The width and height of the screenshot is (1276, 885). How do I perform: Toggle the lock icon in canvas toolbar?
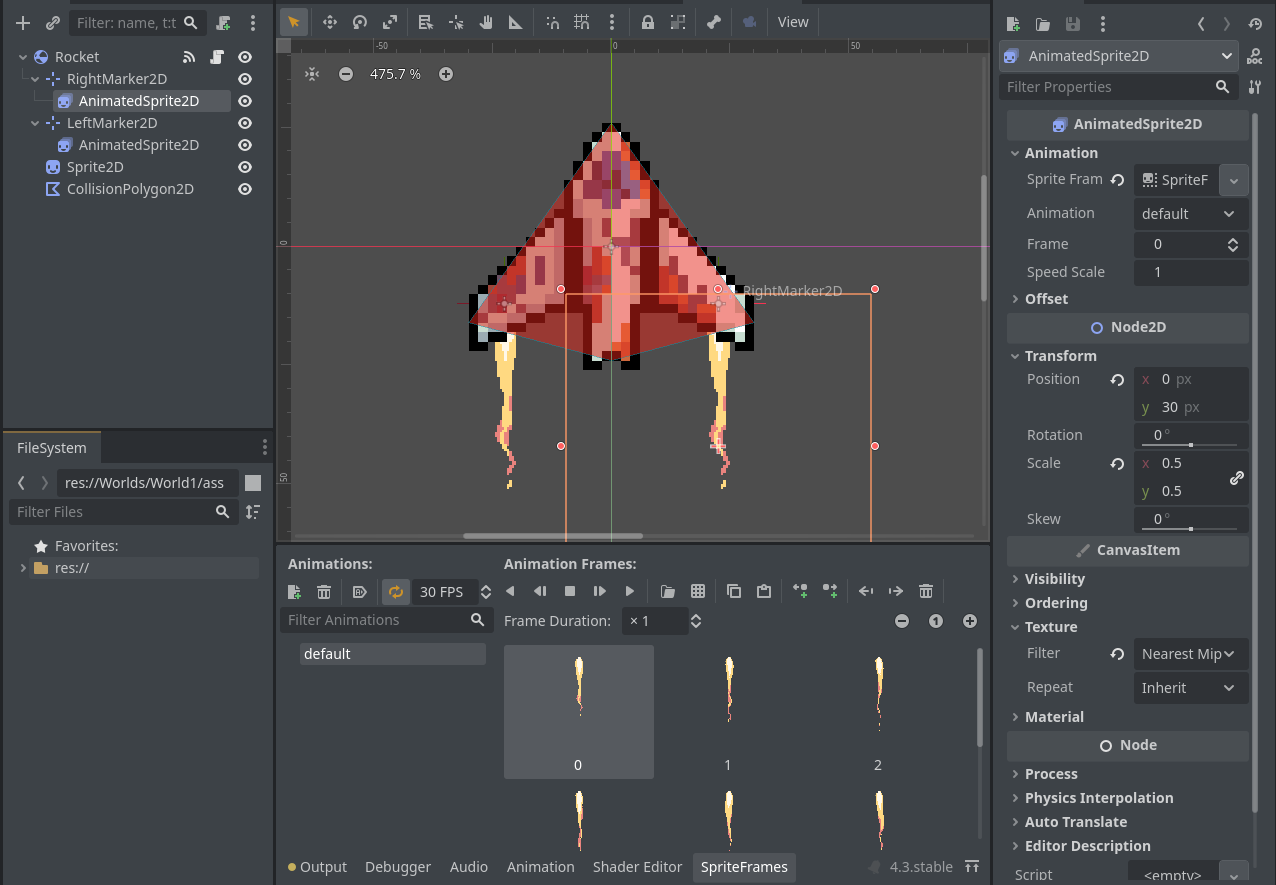coord(648,21)
